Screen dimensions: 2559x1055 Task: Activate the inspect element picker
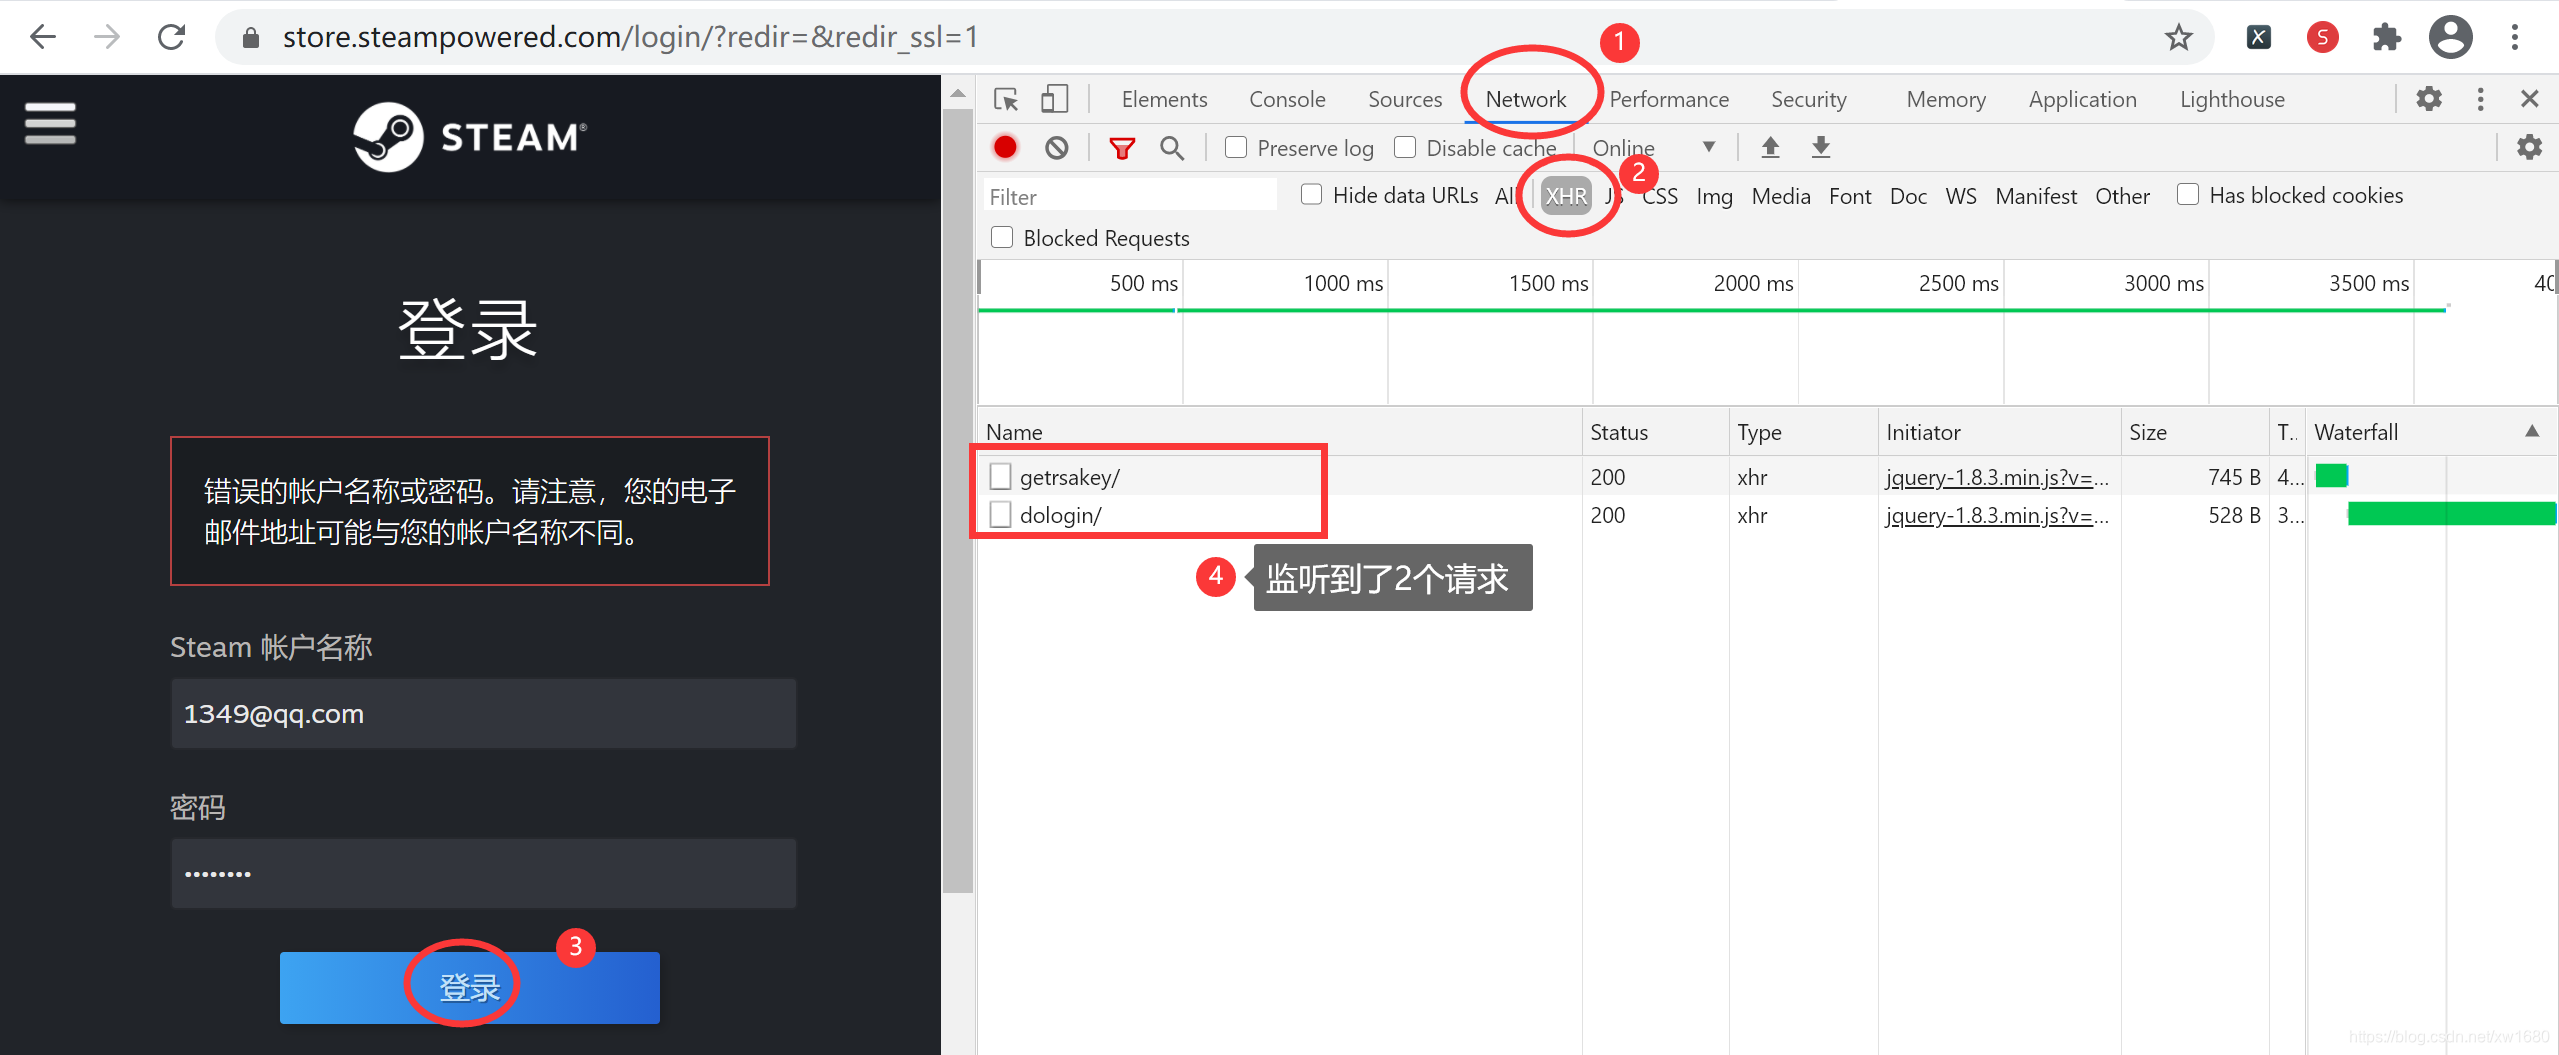(1006, 99)
